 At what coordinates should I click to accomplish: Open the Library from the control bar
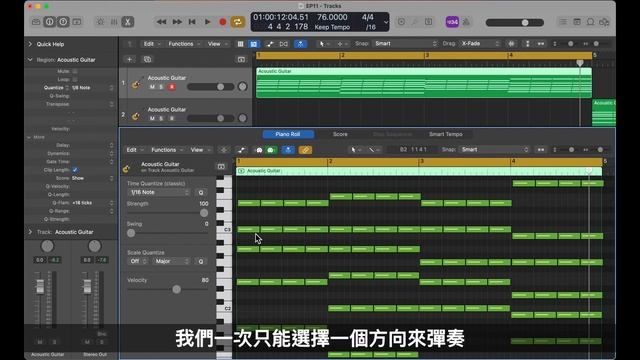(36, 22)
